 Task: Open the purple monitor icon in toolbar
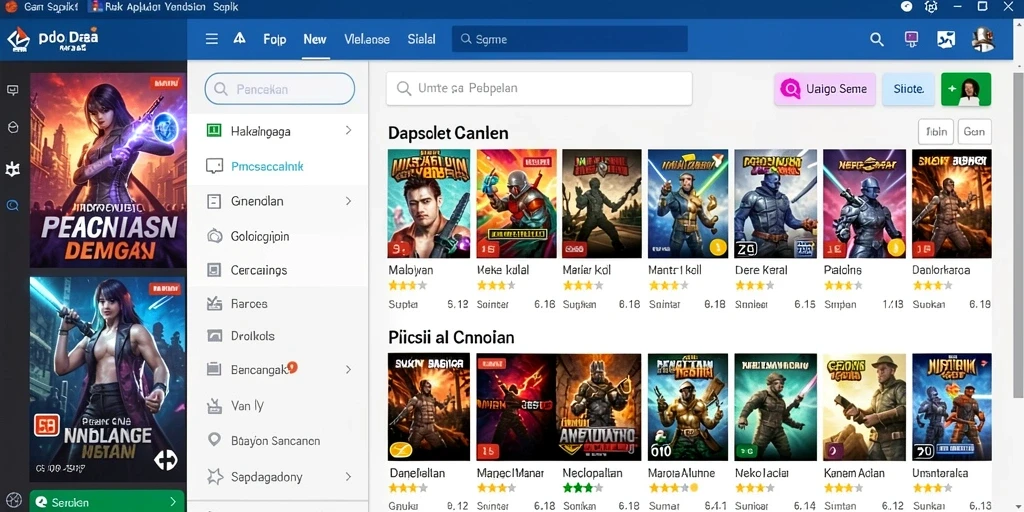[912, 39]
